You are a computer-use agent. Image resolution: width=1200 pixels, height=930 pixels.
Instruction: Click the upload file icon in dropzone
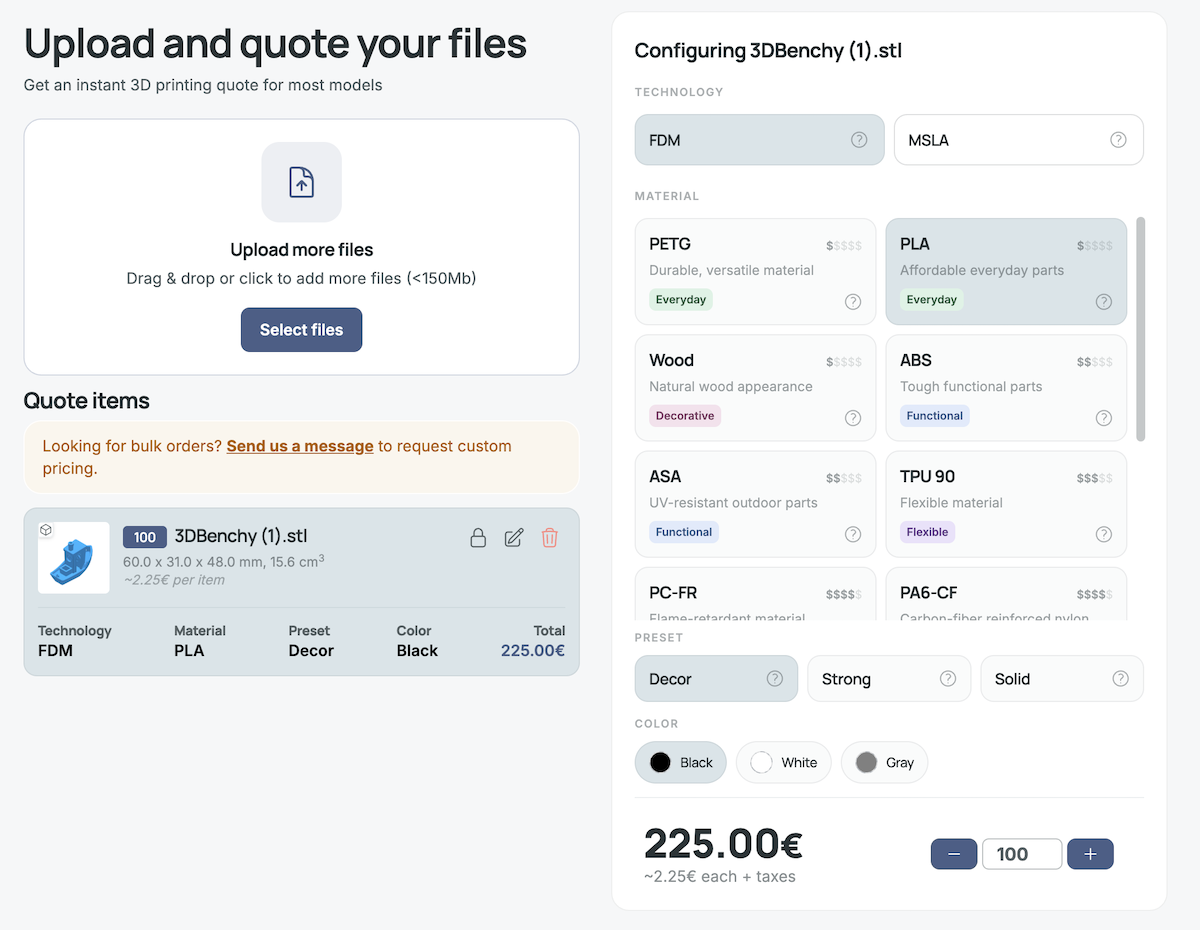[302, 182]
